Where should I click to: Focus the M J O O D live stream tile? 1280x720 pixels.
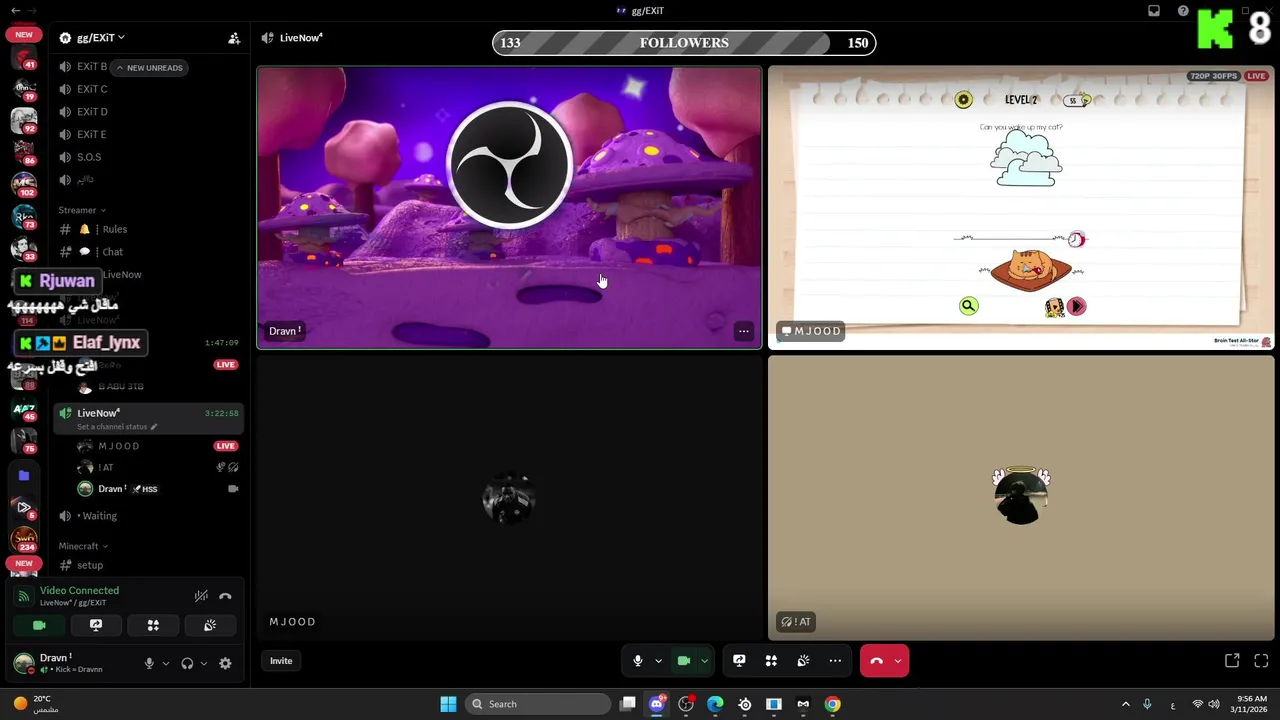[1021, 208]
